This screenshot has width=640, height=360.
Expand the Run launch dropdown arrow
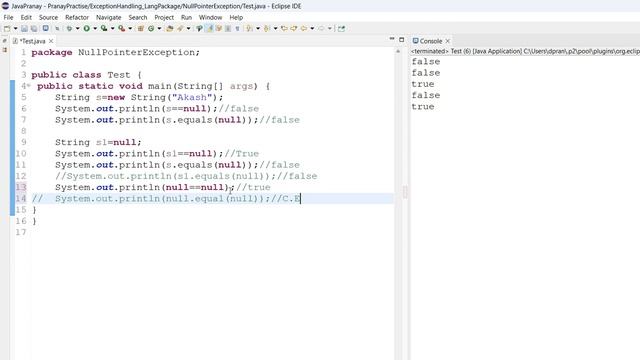(95, 29)
